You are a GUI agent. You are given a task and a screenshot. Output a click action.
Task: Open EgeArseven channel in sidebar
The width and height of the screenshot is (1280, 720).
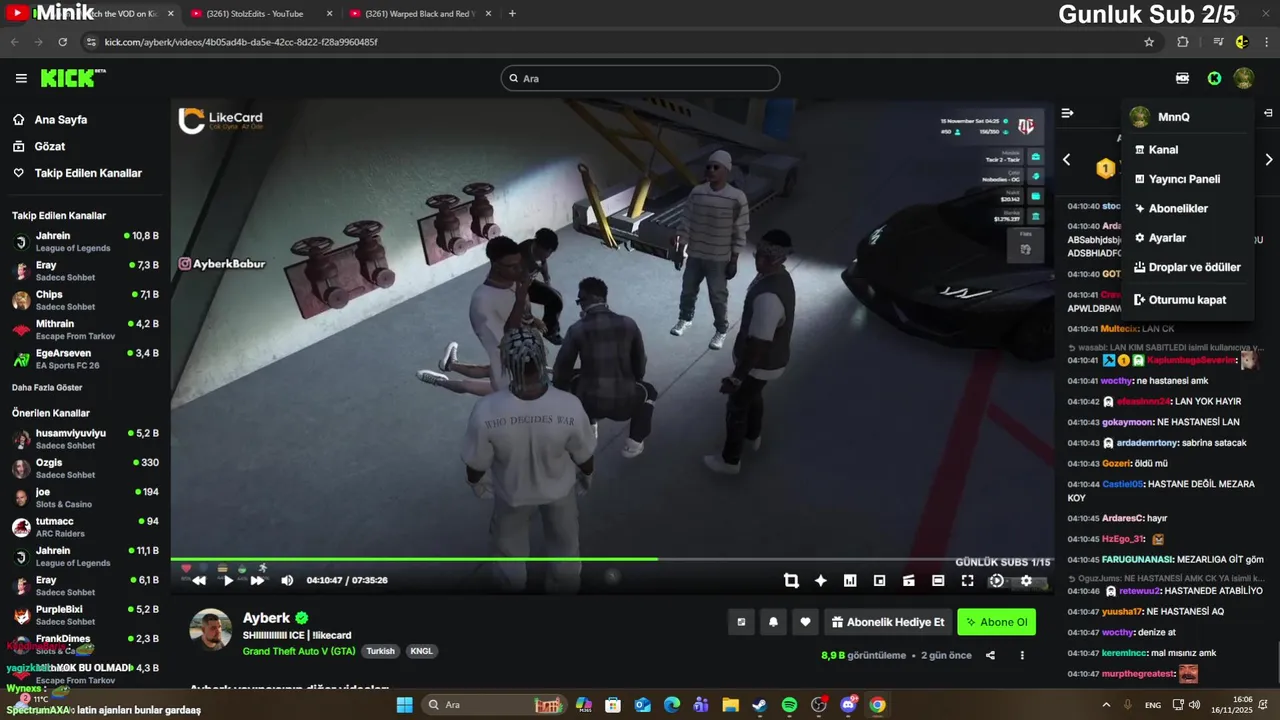click(x=85, y=358)
